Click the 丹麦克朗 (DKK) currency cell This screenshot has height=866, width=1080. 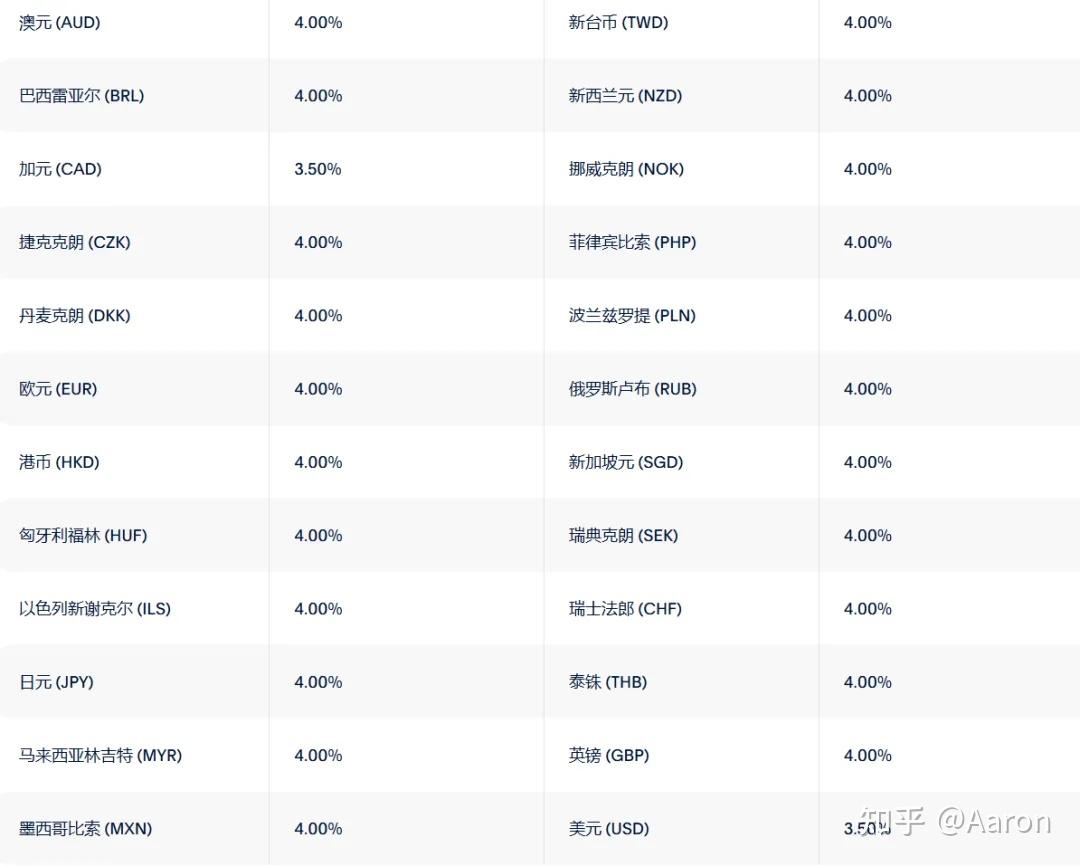[x=75, y=315]
